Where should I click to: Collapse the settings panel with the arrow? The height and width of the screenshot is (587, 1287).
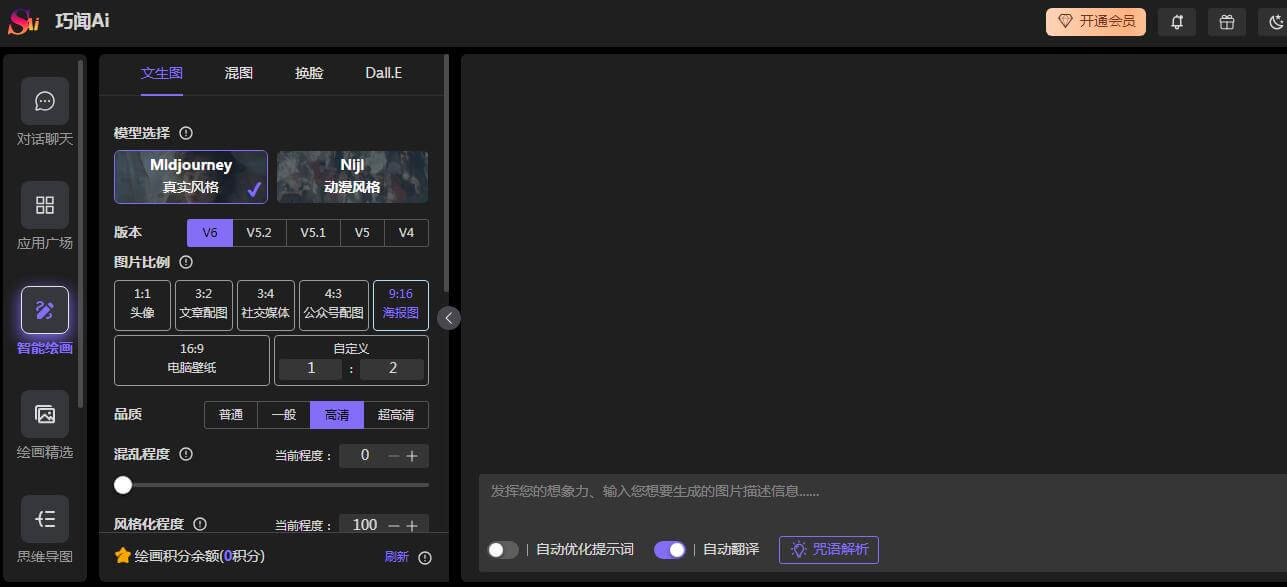(x=449, y=318)
